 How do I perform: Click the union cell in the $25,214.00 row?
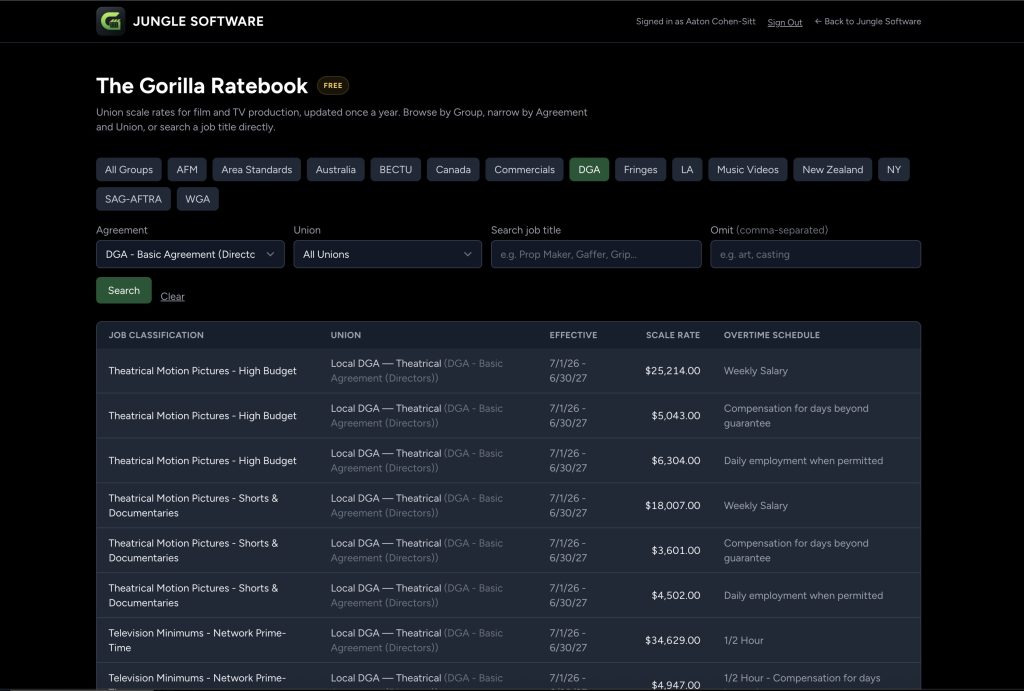coord(417,370)
